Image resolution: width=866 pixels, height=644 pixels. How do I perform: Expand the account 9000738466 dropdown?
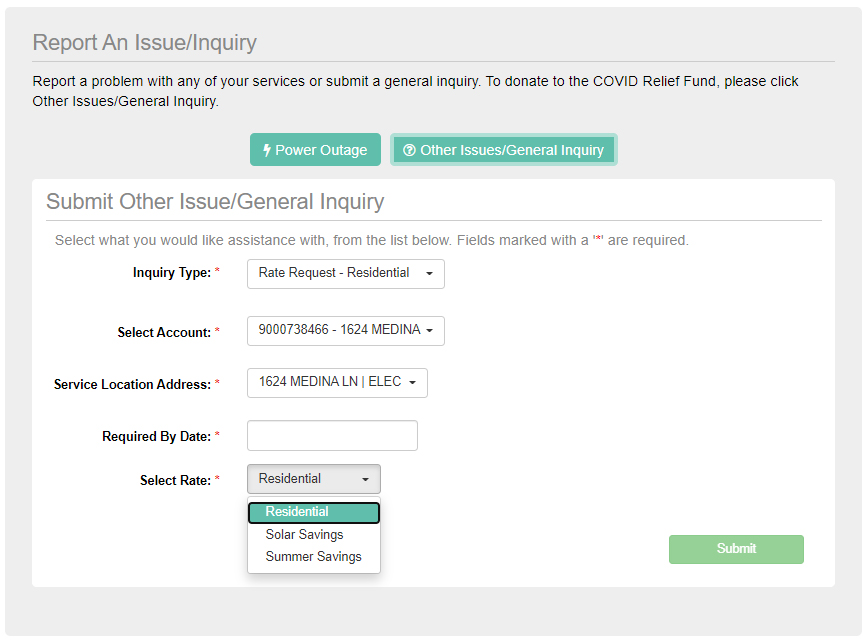pyautogui.click(x=345, y=331)
